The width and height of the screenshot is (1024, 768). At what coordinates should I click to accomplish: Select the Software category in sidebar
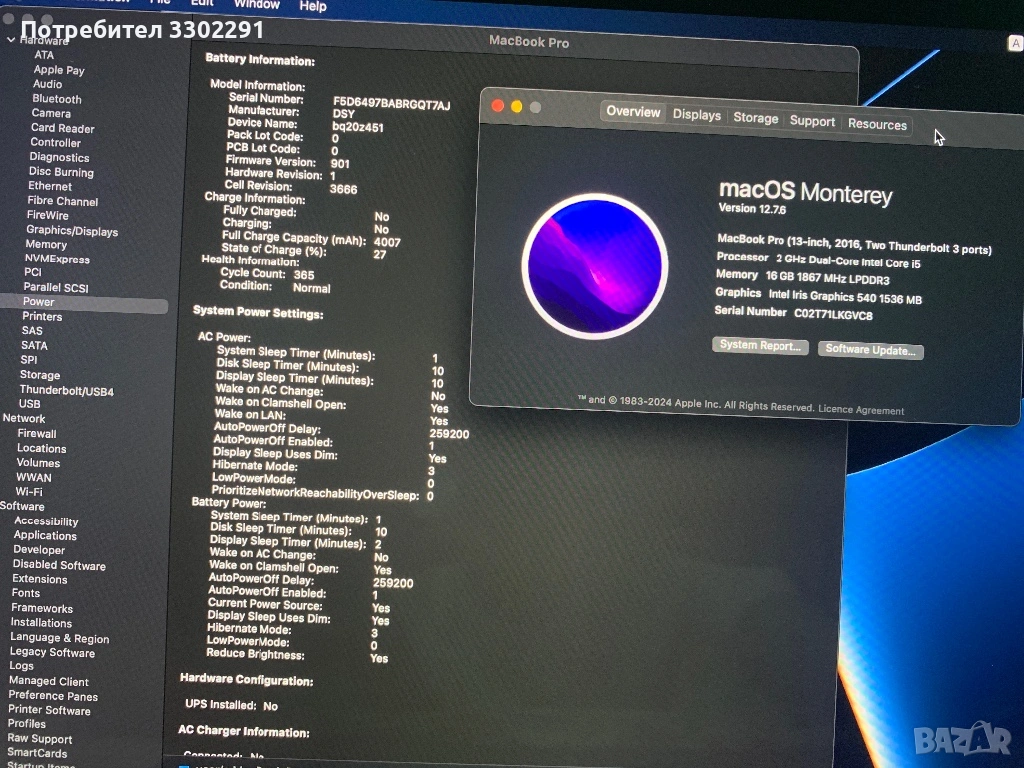coord(22,506)
